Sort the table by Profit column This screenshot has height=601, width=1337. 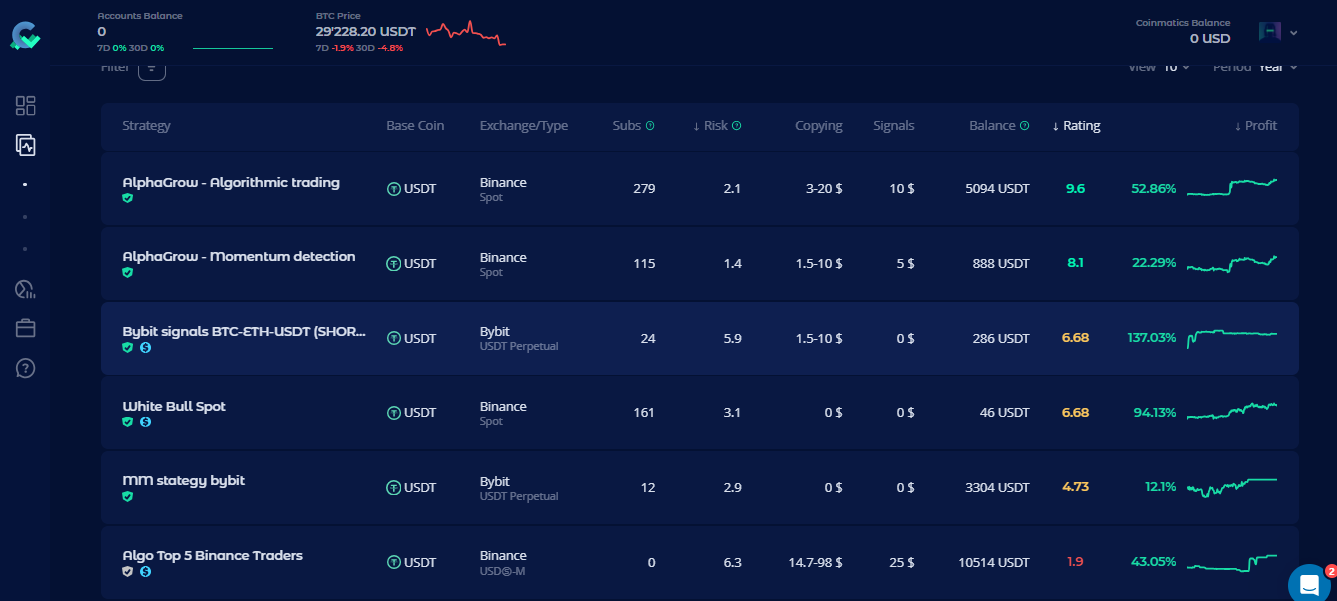1255,126
